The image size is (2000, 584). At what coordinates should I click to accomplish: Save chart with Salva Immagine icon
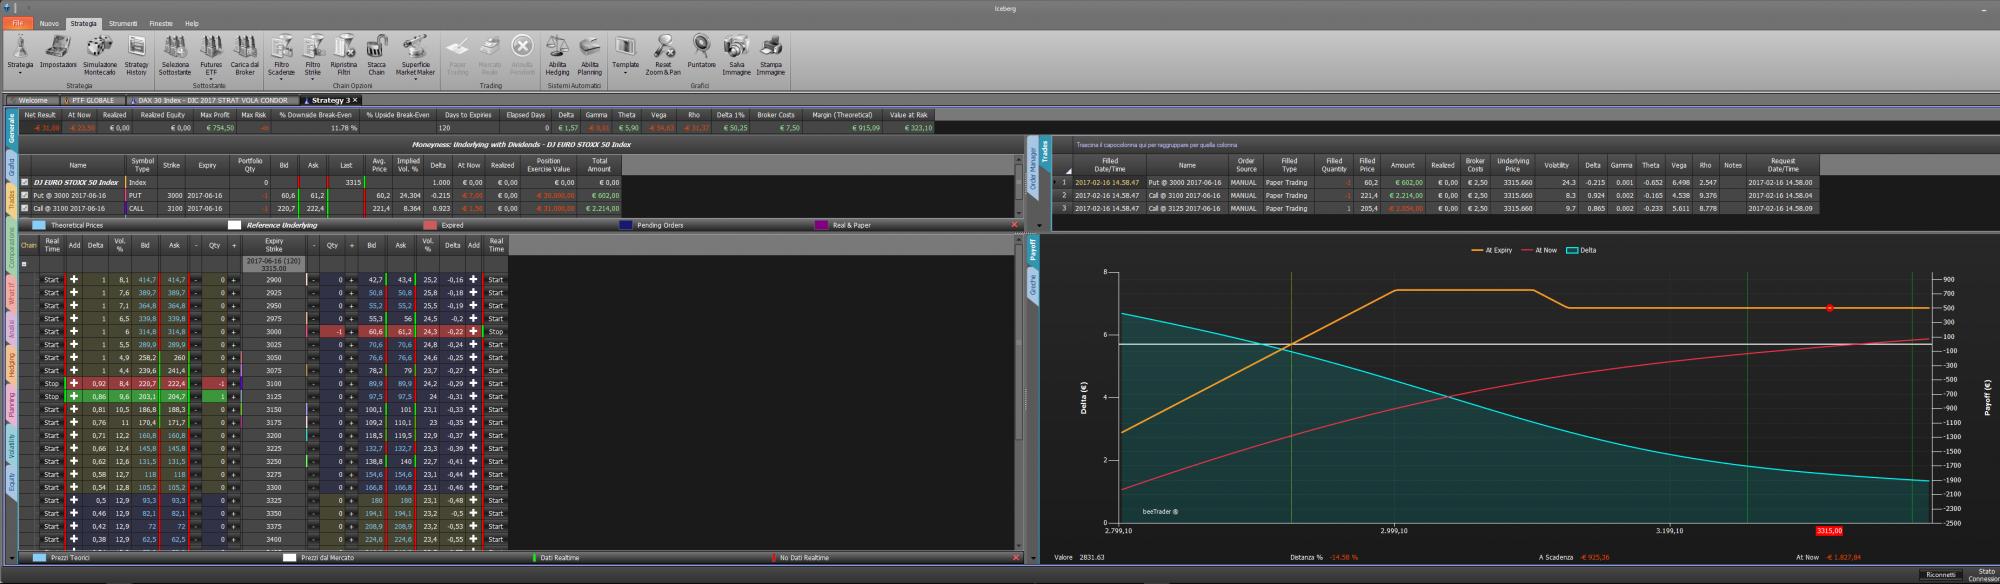(x=736, y=47)
